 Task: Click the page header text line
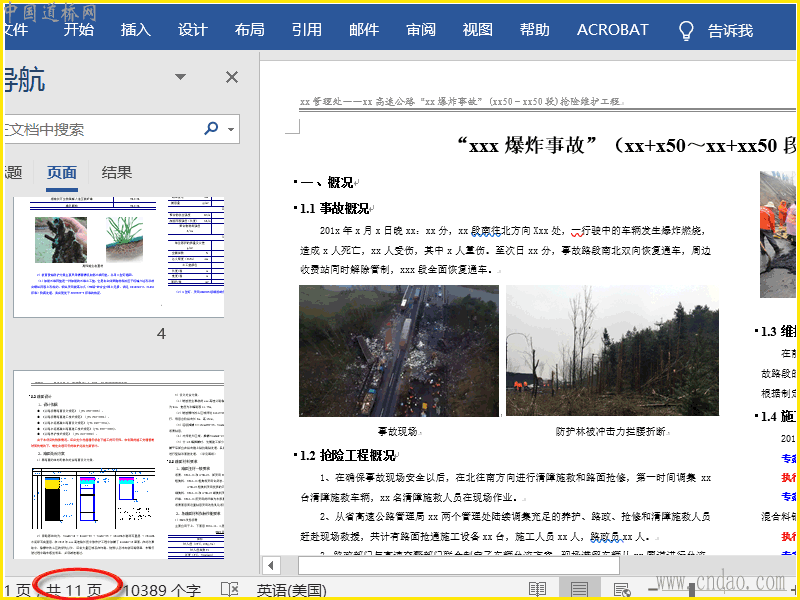[460, 102]
